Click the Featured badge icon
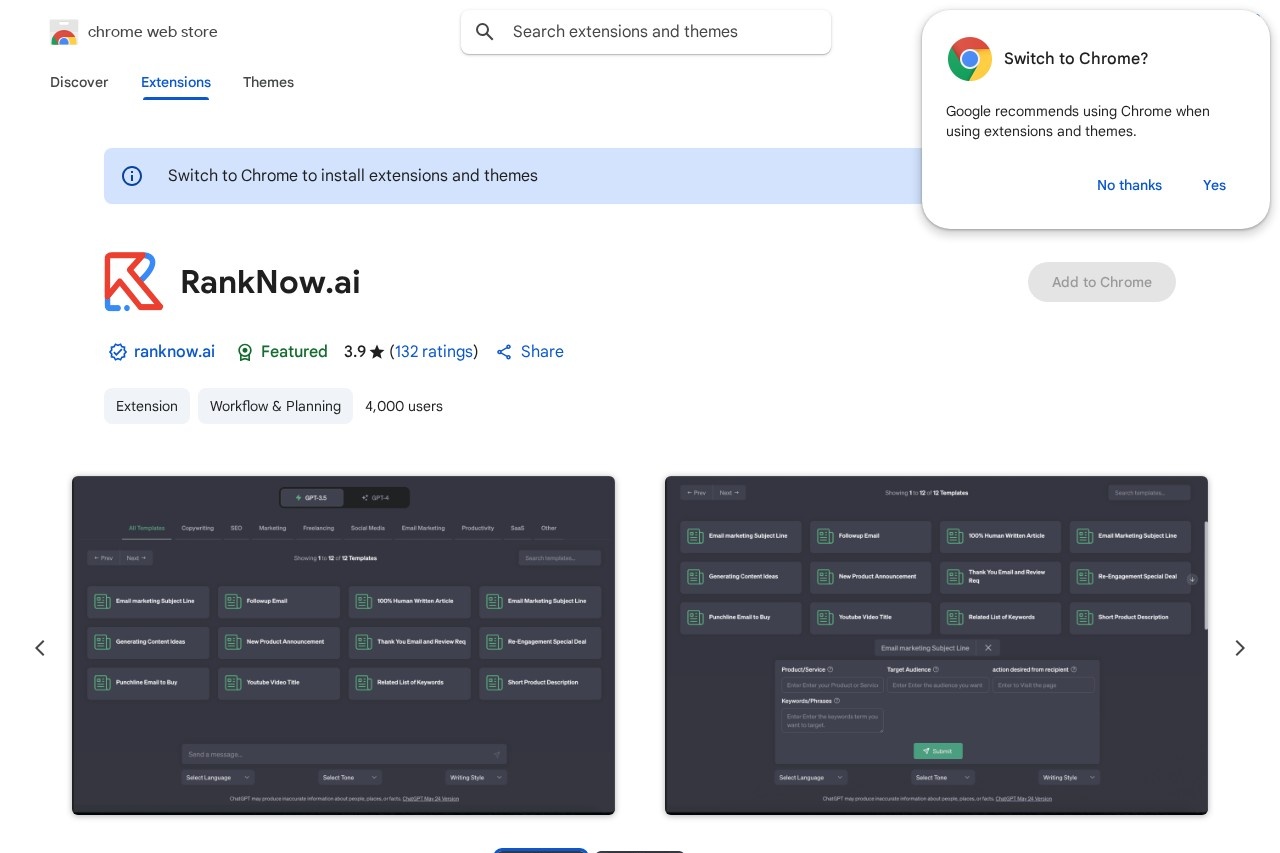The height and width of the screenshot is (853, 1280). [x=245, y=352]
